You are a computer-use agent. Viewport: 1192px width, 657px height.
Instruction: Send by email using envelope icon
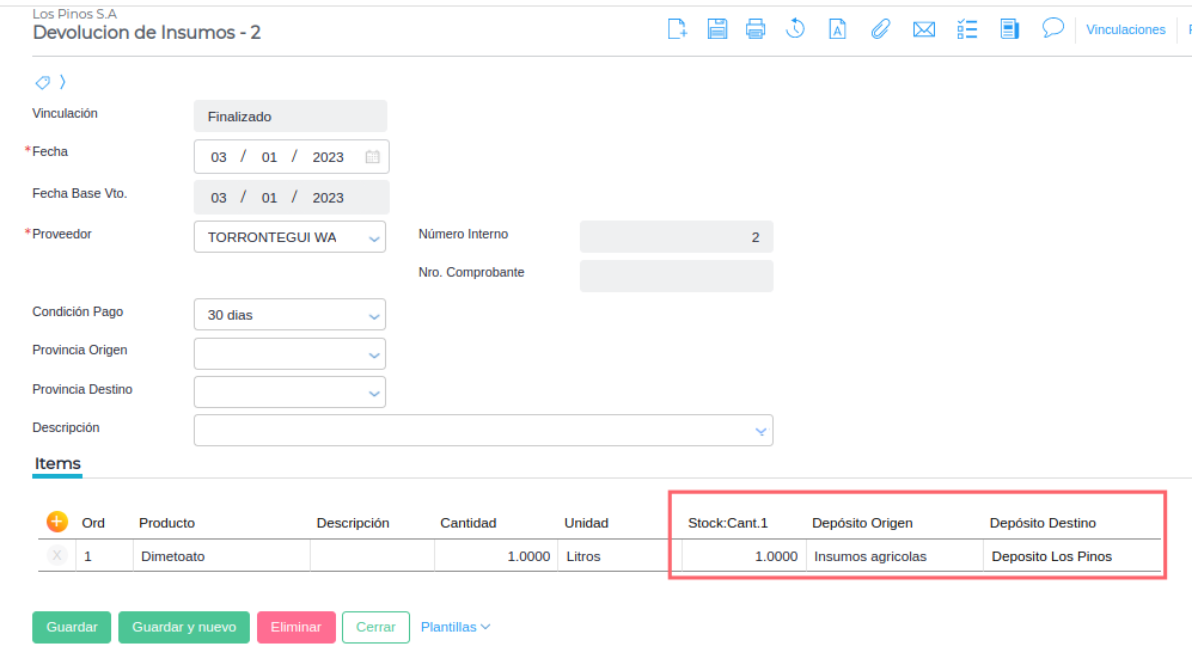pos(924,29)
